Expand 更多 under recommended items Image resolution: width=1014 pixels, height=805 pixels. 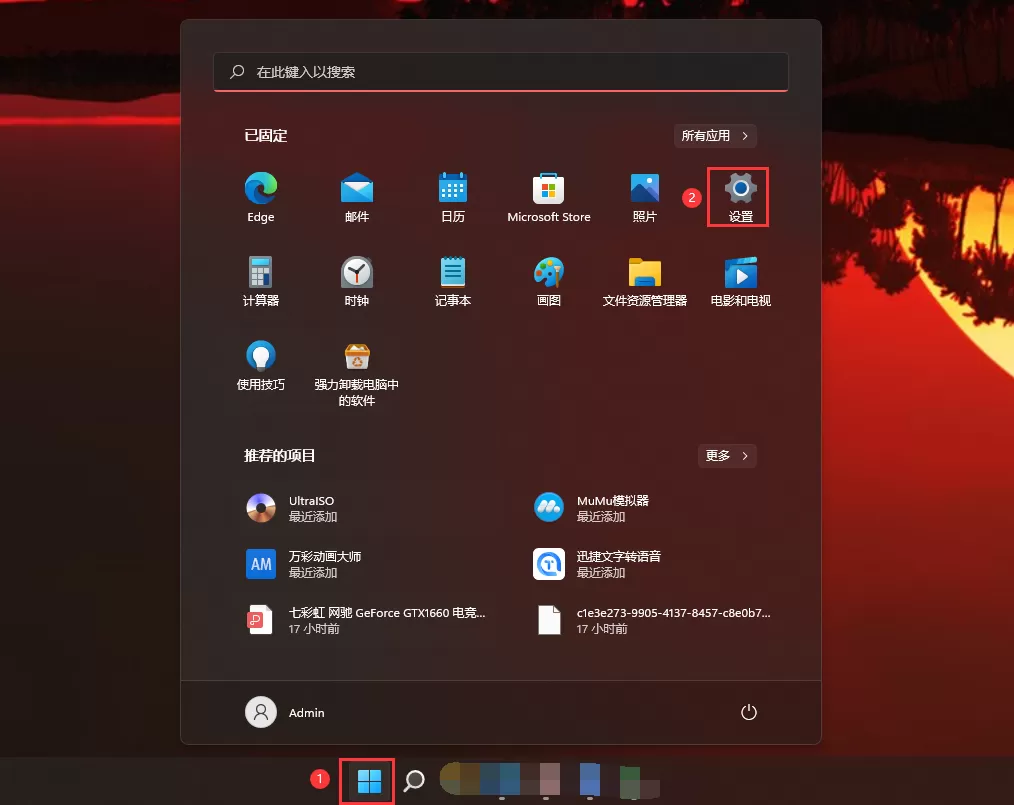click(727, 456)
